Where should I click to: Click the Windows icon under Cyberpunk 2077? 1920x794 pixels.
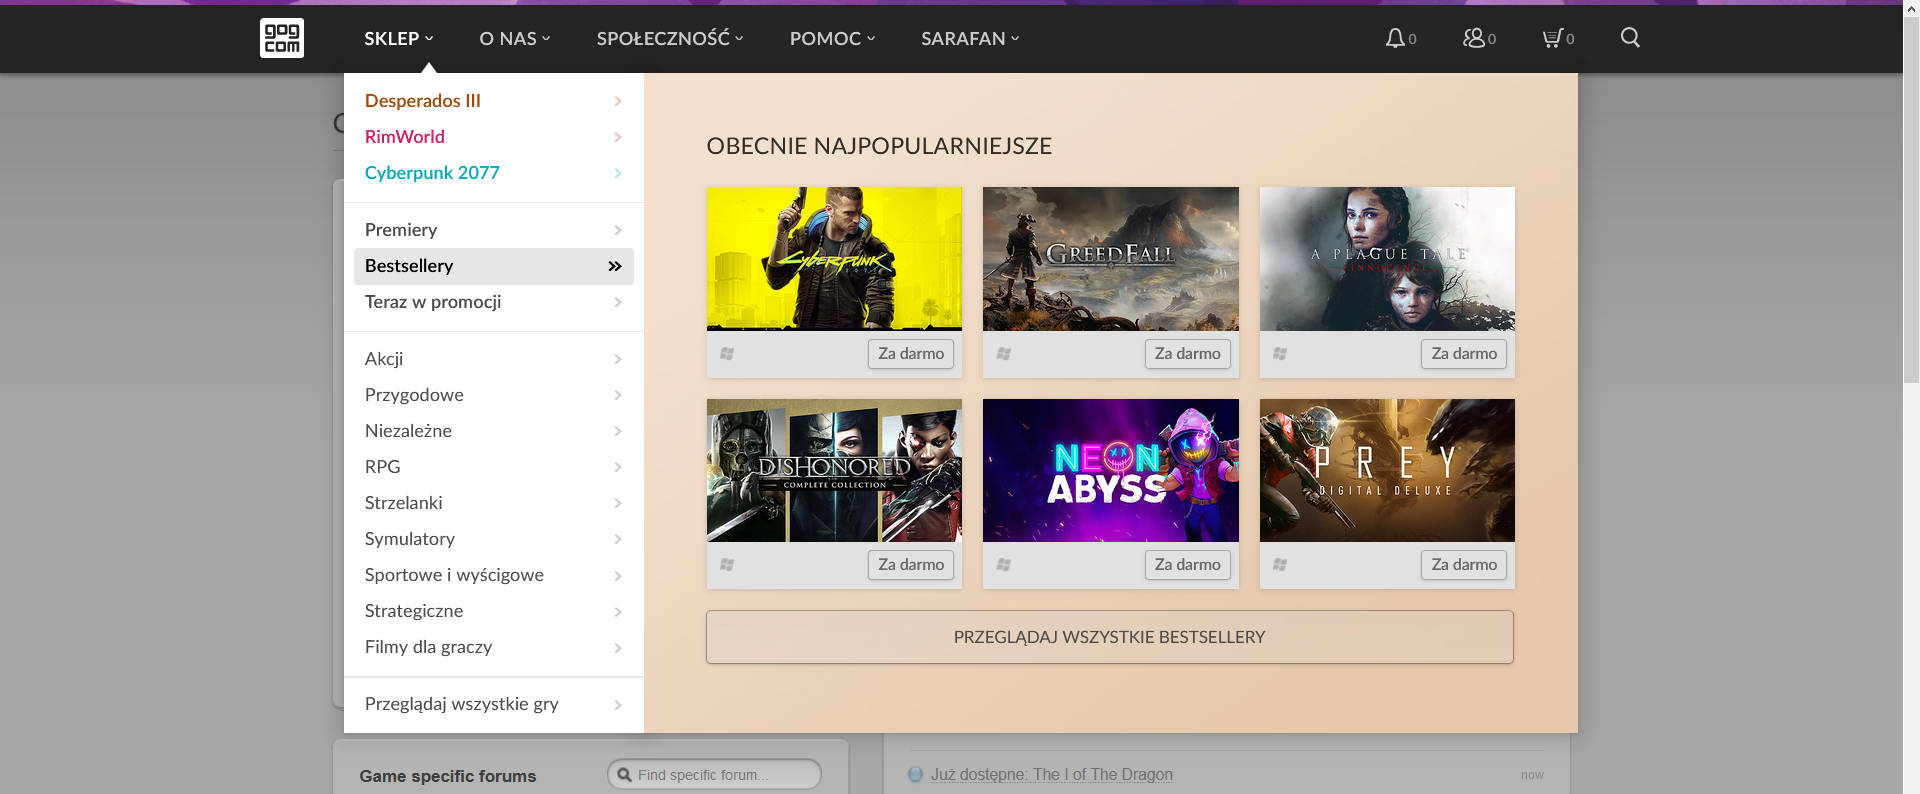(x=727, y=354)
